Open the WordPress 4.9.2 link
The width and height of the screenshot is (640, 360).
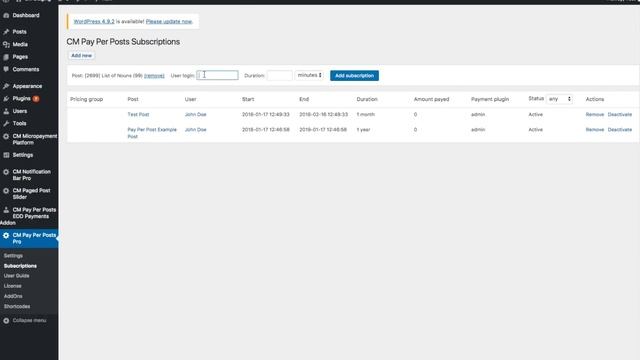[x=94, y=22]
